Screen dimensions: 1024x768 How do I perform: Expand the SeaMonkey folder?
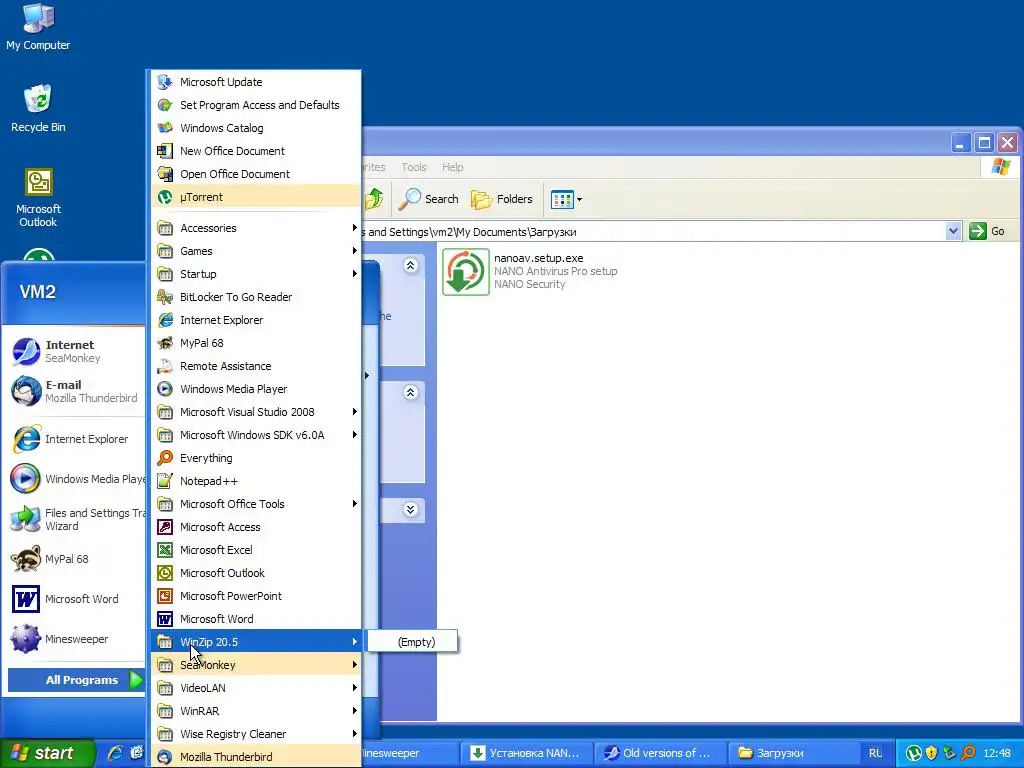tap(256, 665)
